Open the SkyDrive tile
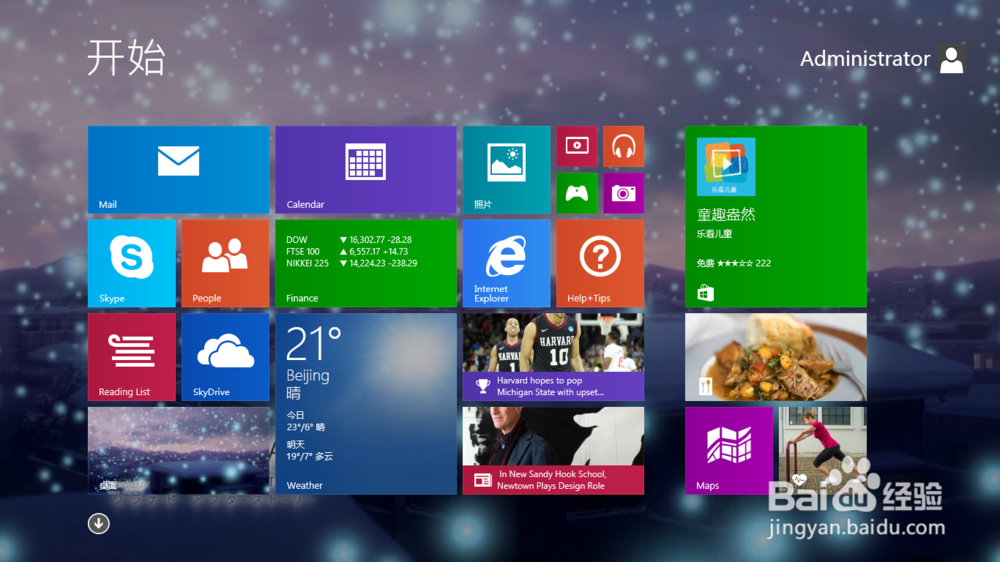The image size is (1000, 562). (x=225, y=357)
